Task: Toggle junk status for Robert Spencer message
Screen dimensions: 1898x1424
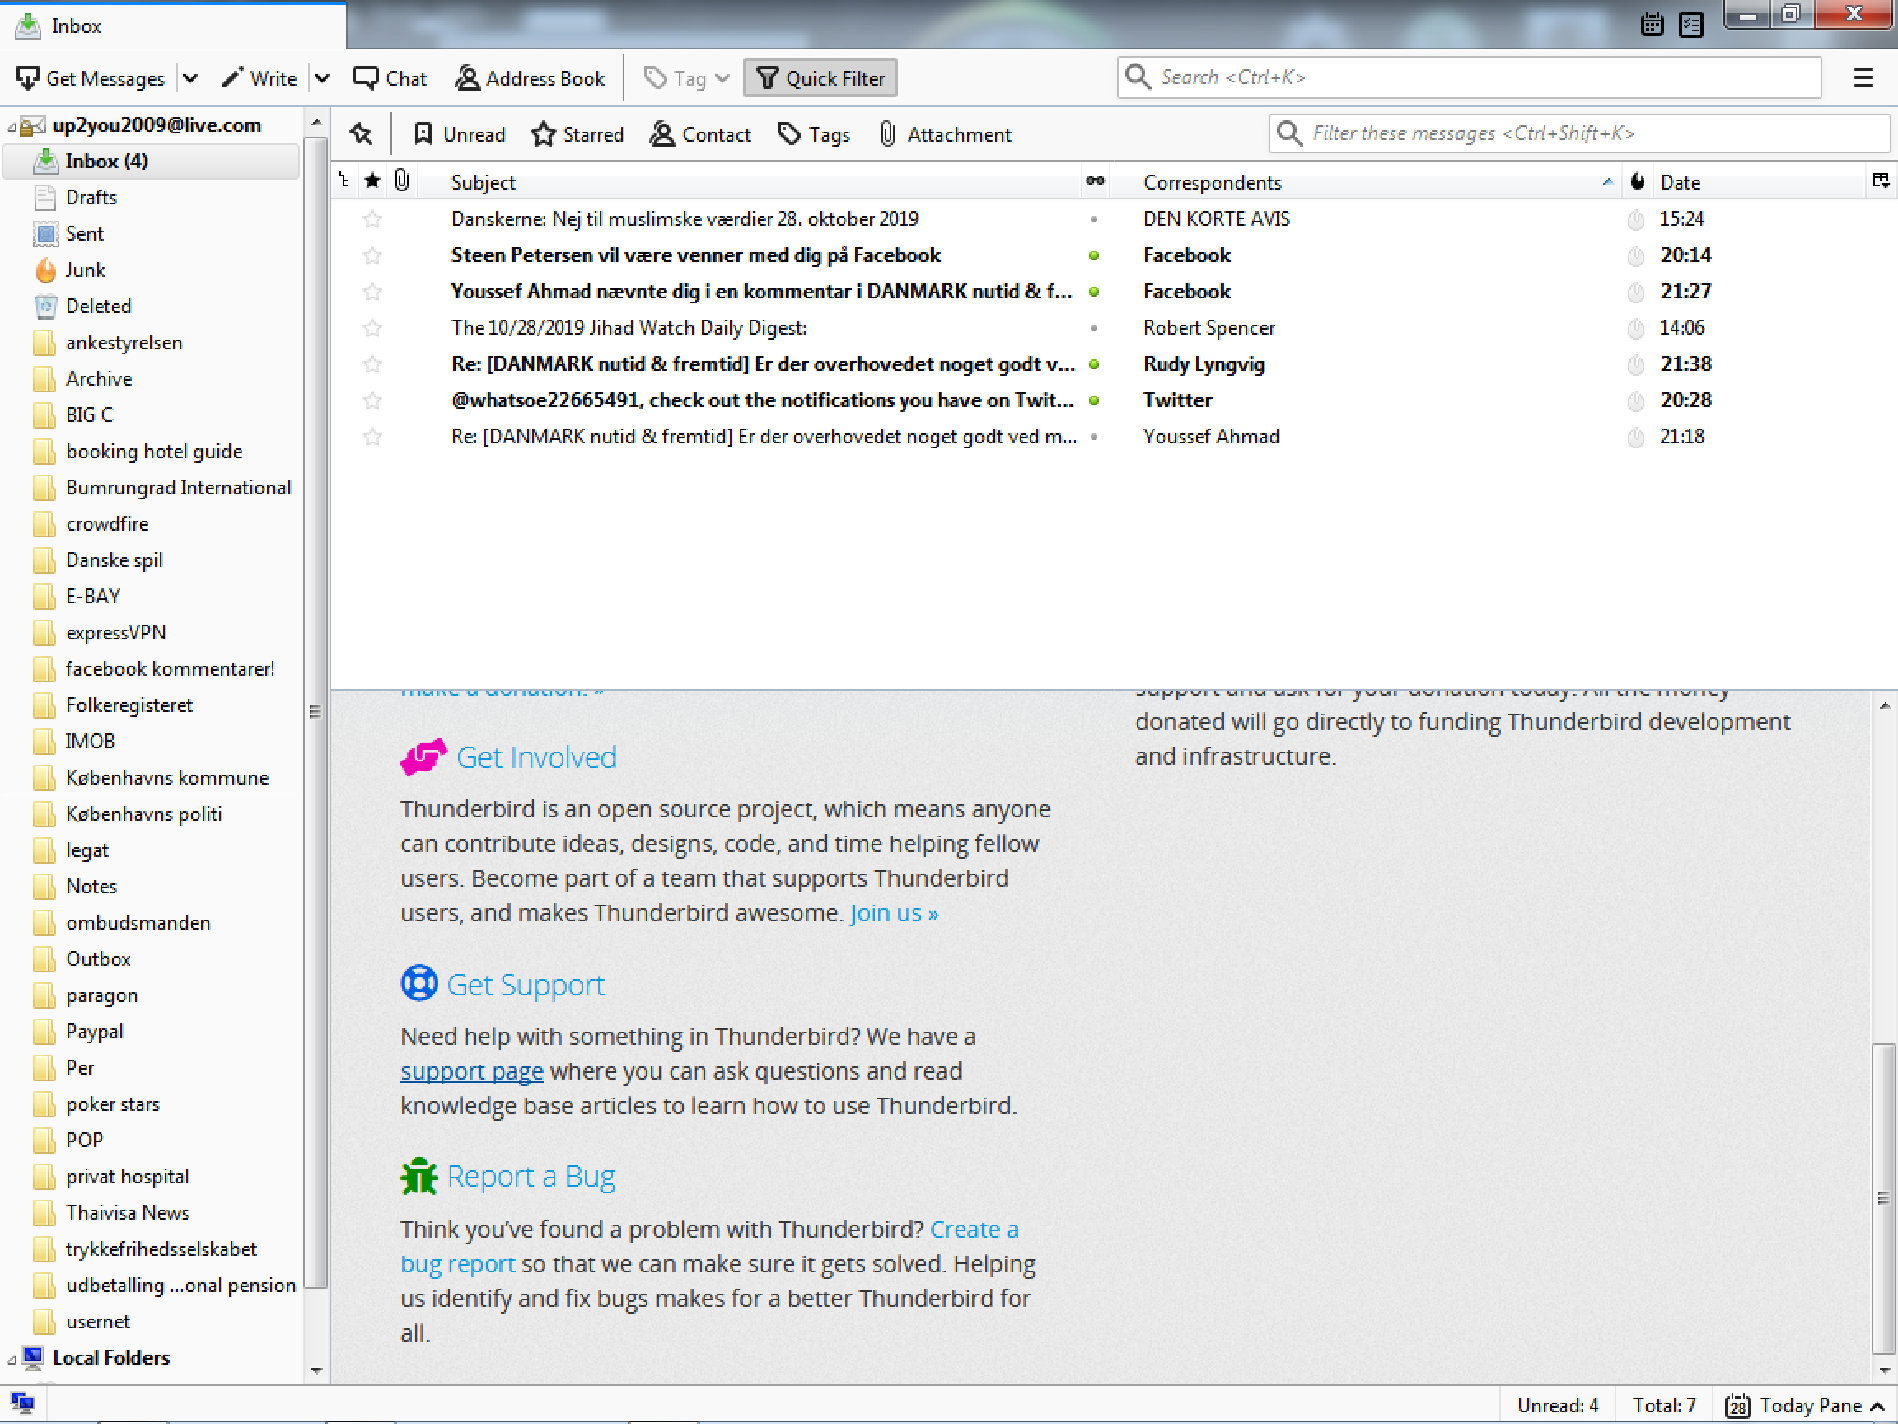Action: point(1636,328)
